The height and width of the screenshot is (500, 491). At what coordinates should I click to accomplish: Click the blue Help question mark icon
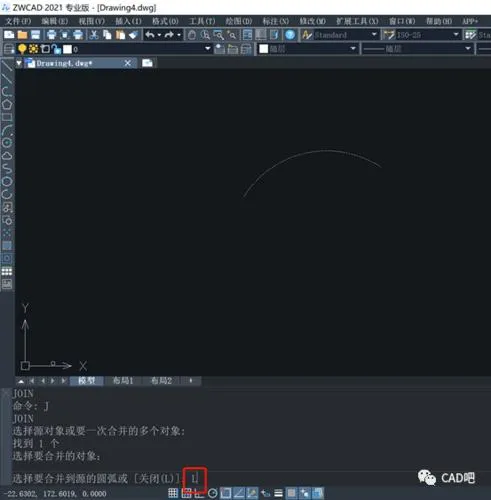point(290,35)
